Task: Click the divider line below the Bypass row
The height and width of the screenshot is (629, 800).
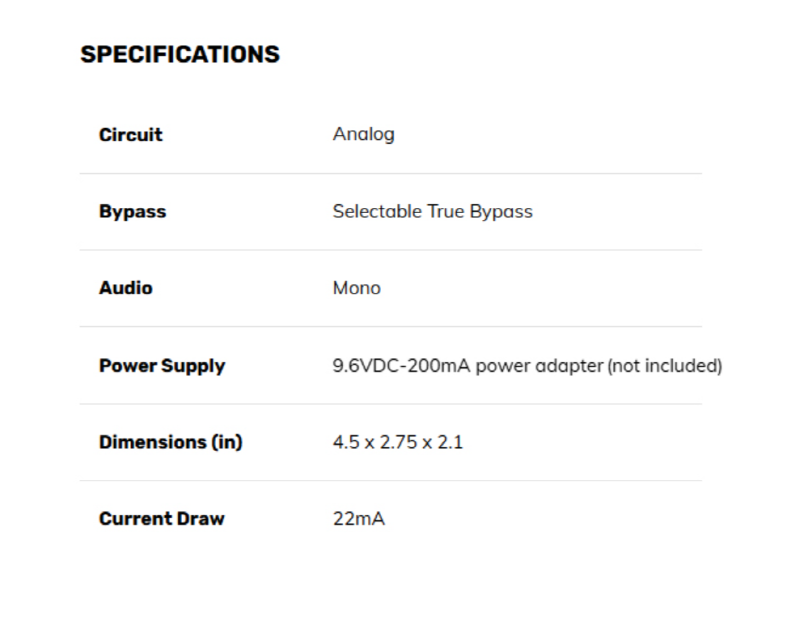Action: coord(390,250)
